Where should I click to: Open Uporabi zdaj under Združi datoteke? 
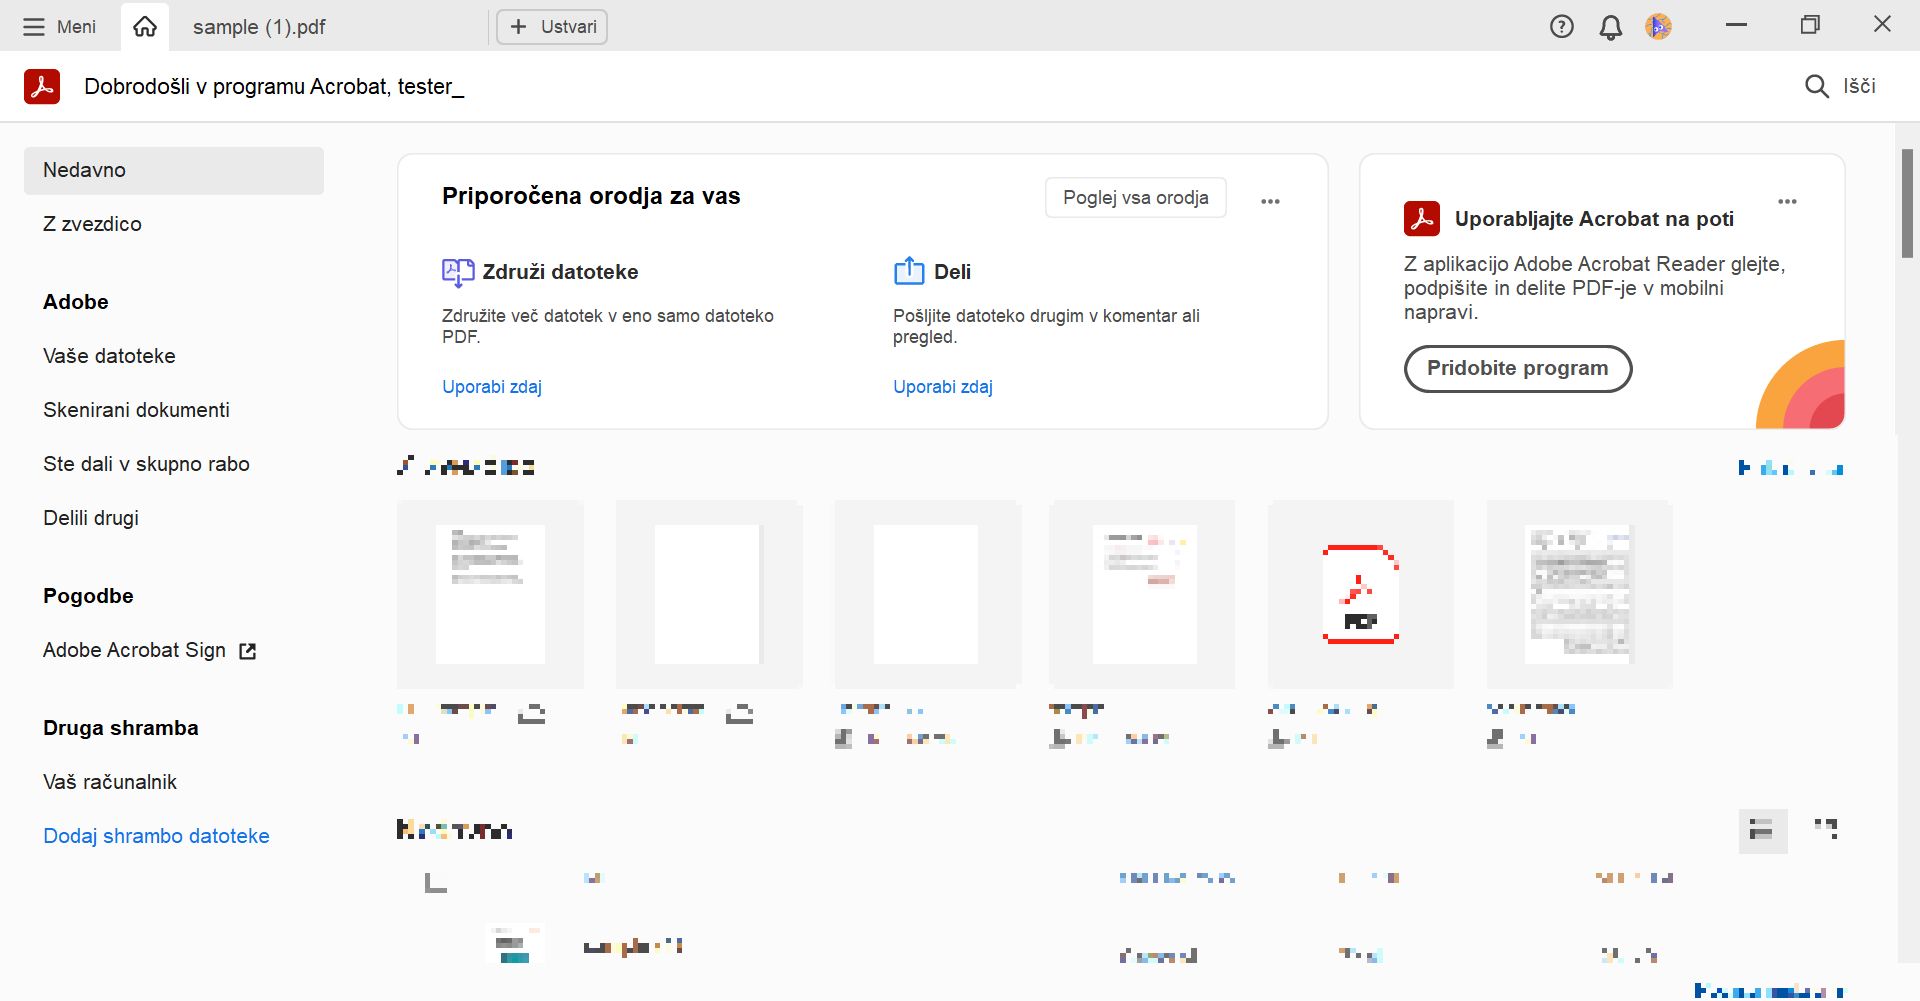491,386
